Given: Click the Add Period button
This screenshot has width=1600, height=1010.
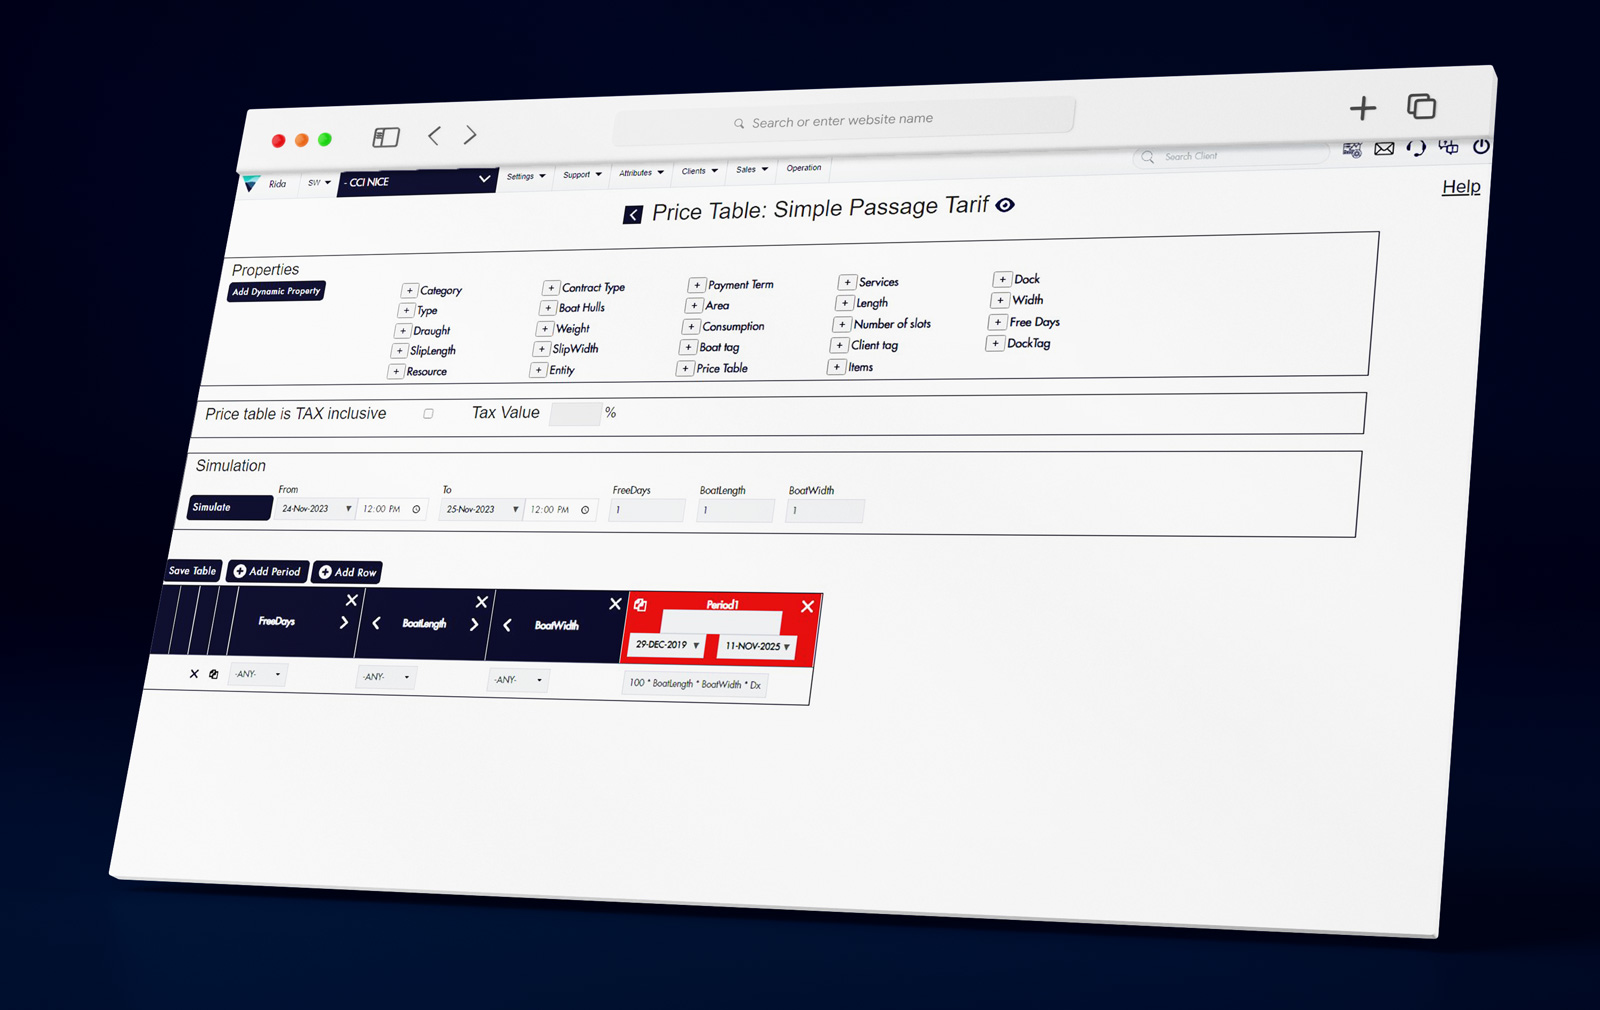Looking at the screenshot, I should [266, 571].
